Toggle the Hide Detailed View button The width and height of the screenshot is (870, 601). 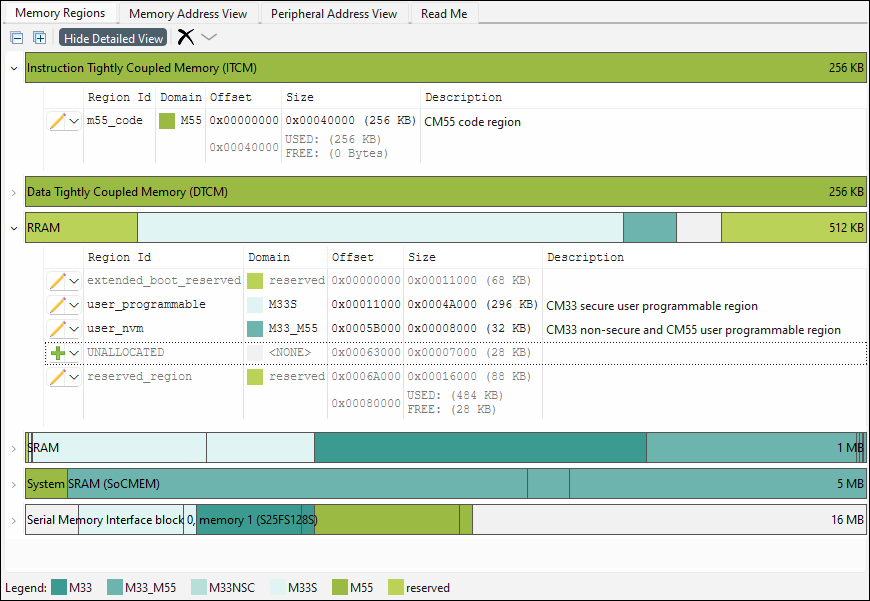(x=113, y=38)
